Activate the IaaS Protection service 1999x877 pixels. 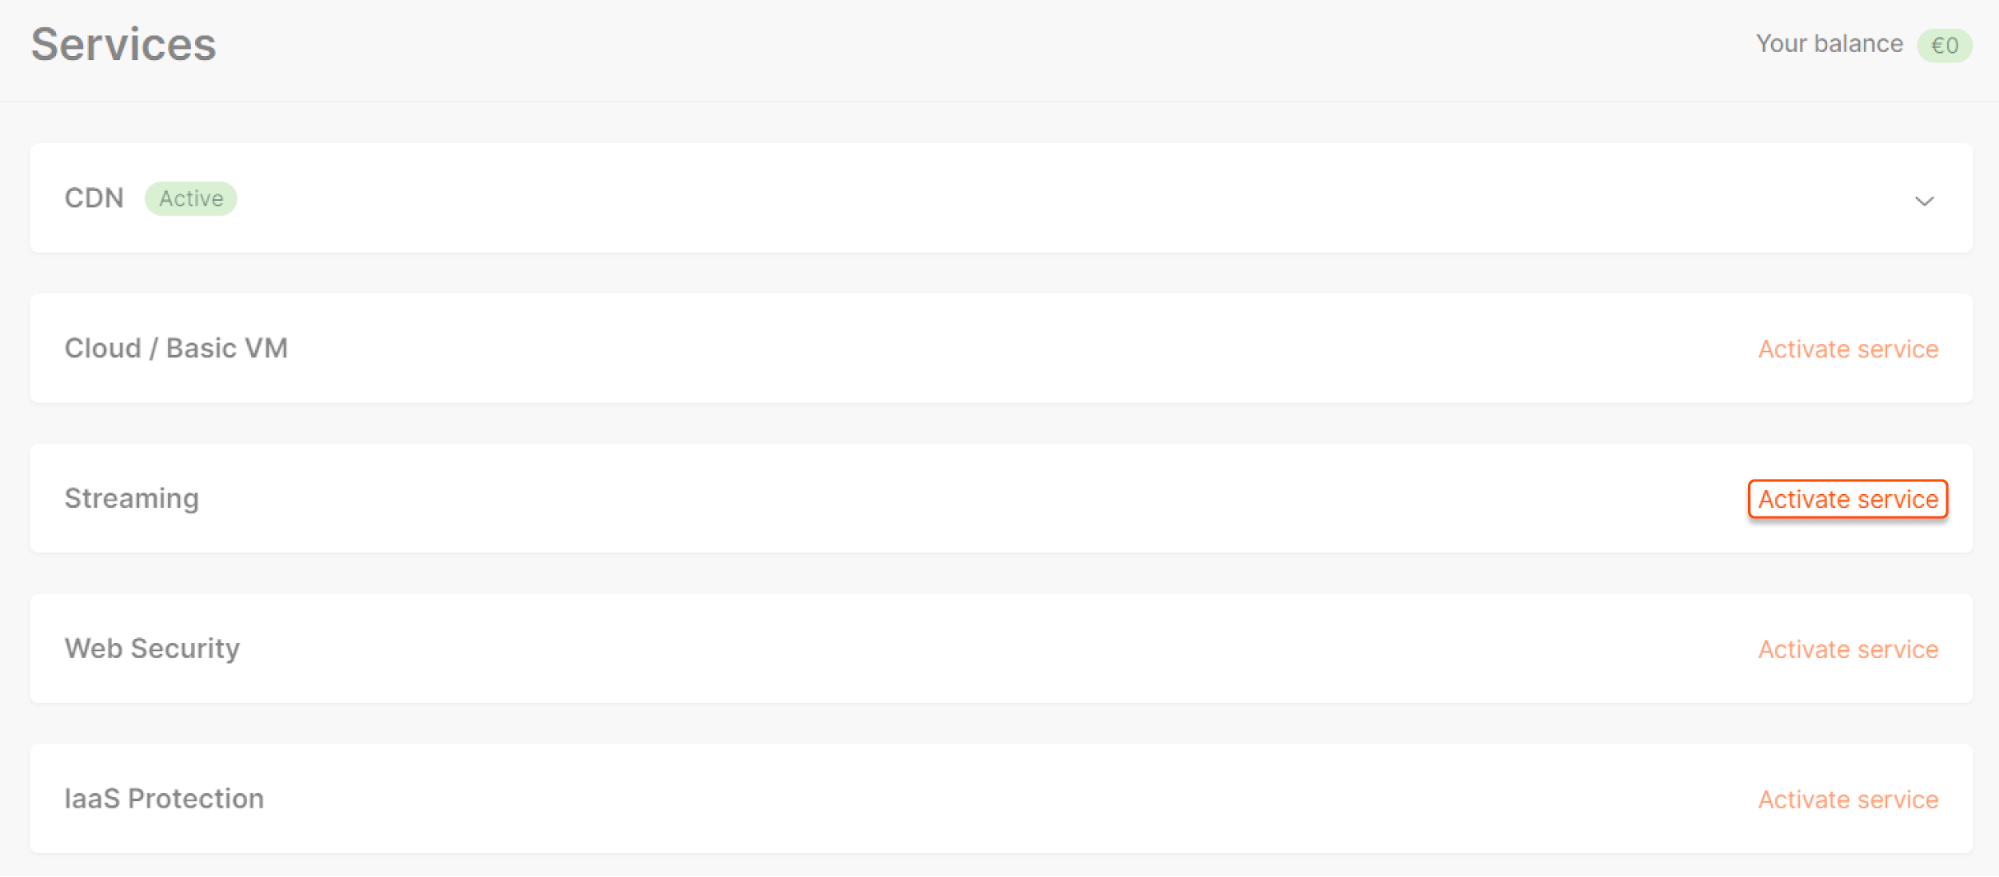click(1847, 799)
